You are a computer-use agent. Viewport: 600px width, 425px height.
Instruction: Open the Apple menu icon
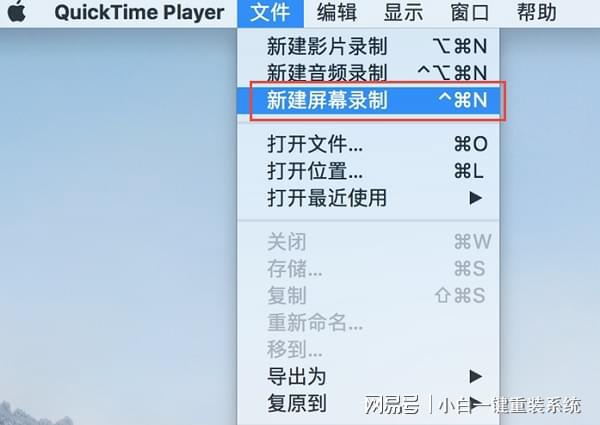[x=17, y=11]
